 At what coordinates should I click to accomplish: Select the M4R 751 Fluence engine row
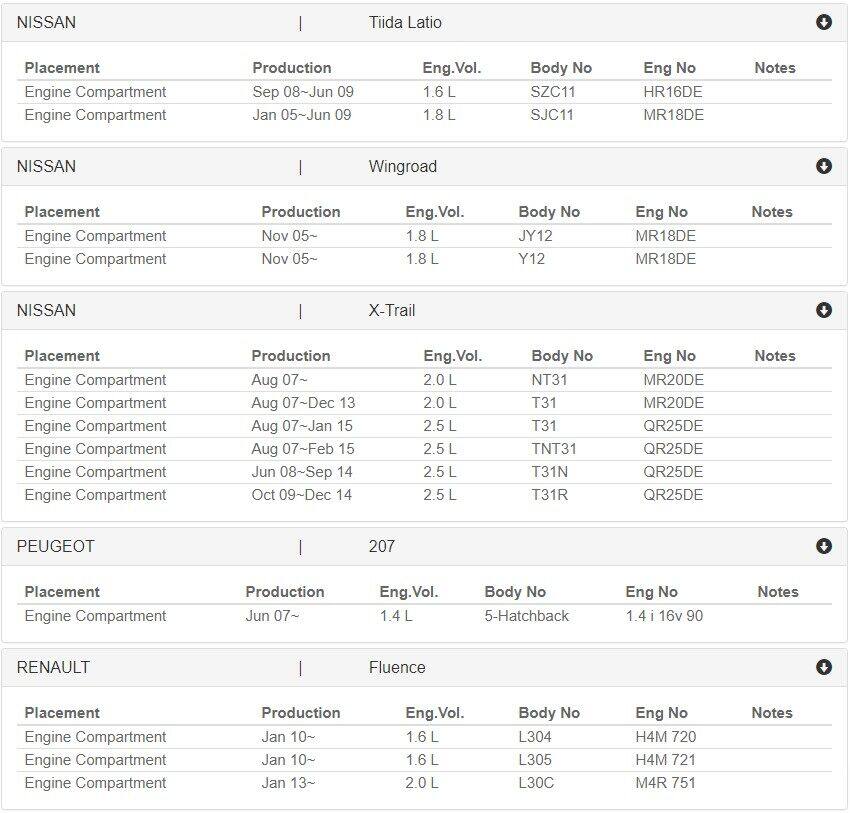(424, 783)
